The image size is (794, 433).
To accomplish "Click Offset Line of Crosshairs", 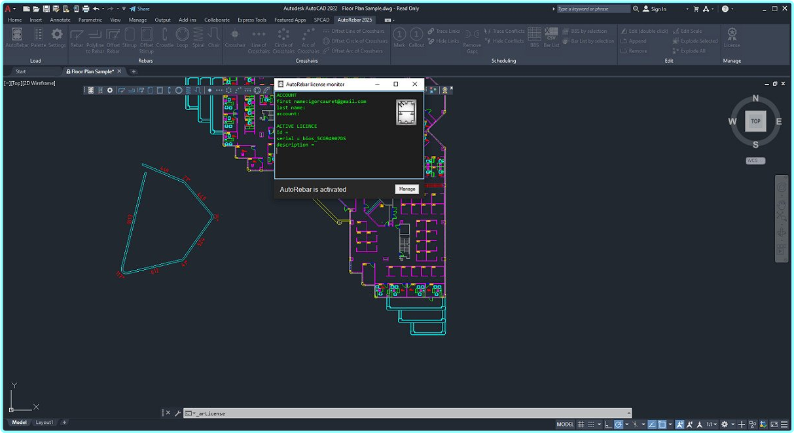I will [354, 31].
